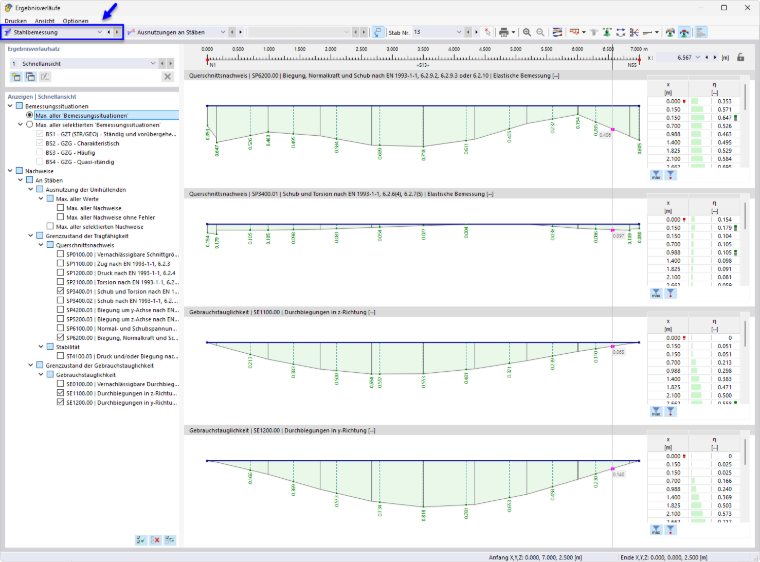This screenshot has height=562, width=760.
Task: Click the red result values display icon
Action: 574,32
